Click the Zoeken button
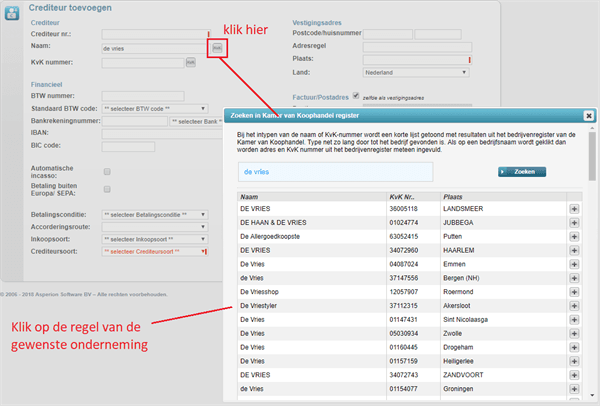 pyautogui.click(x=522, y=172)
